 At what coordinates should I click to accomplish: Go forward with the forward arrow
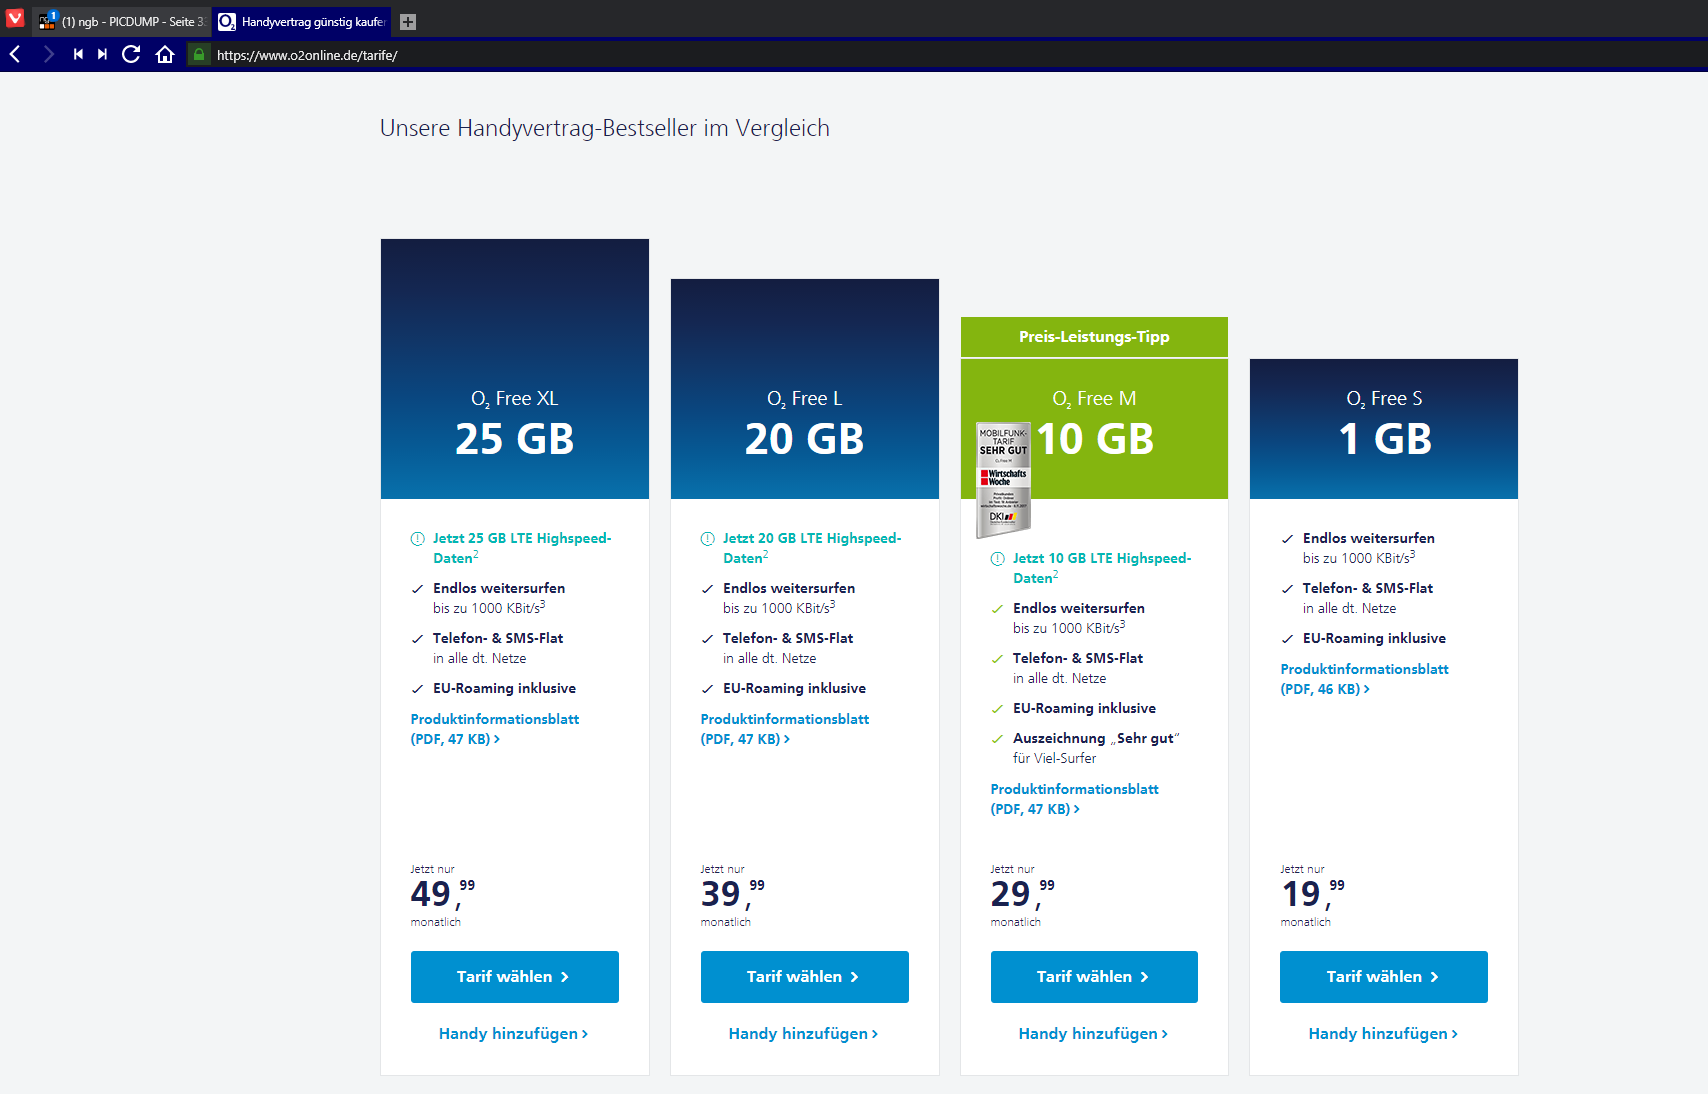point(48,54)
